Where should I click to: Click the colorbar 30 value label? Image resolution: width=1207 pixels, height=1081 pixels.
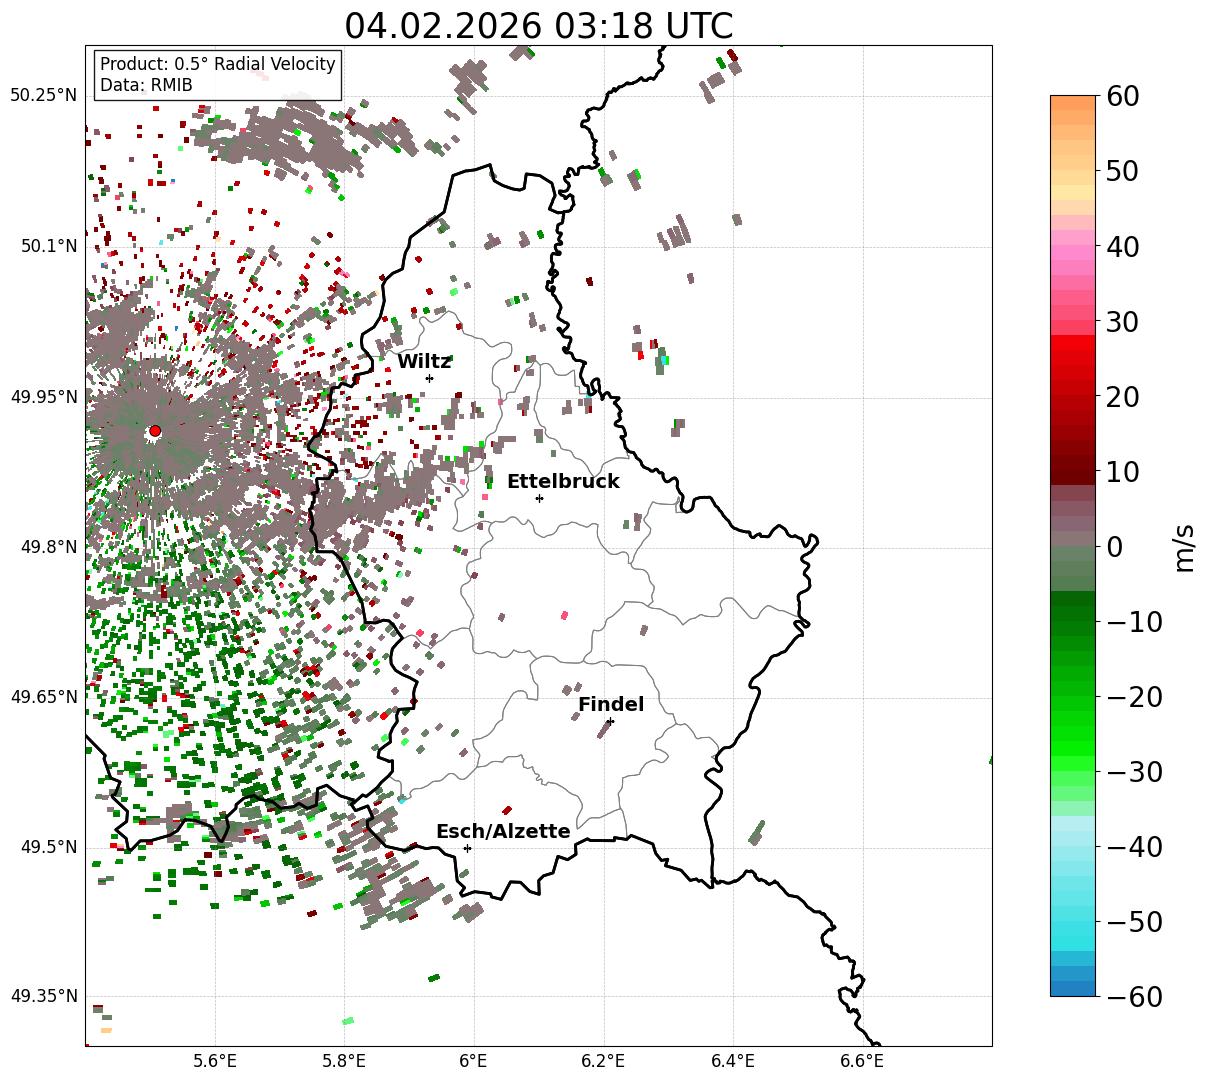[x=1122, y=321]
